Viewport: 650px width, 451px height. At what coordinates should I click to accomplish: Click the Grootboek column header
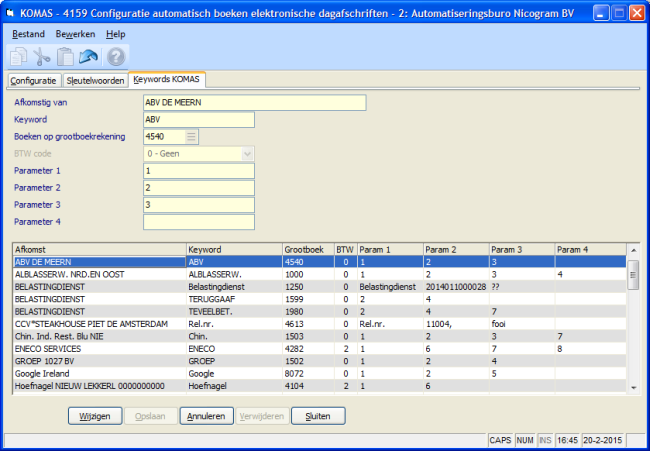pyautogui.click(x=308, y=250)
